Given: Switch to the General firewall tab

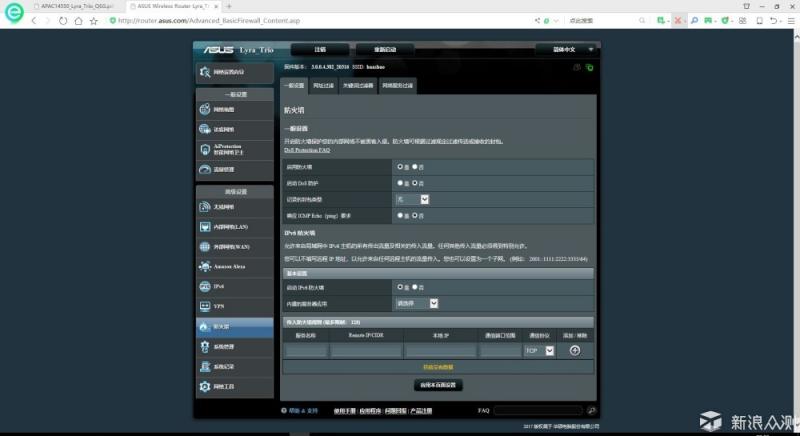Looking at the screenshot, I should point(294,86).
